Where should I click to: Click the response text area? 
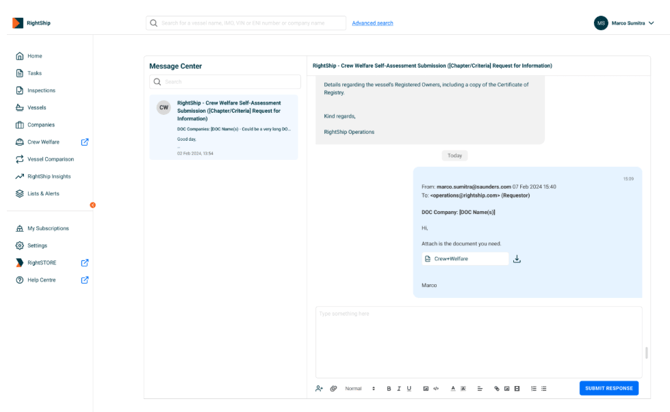coord(478,340)
